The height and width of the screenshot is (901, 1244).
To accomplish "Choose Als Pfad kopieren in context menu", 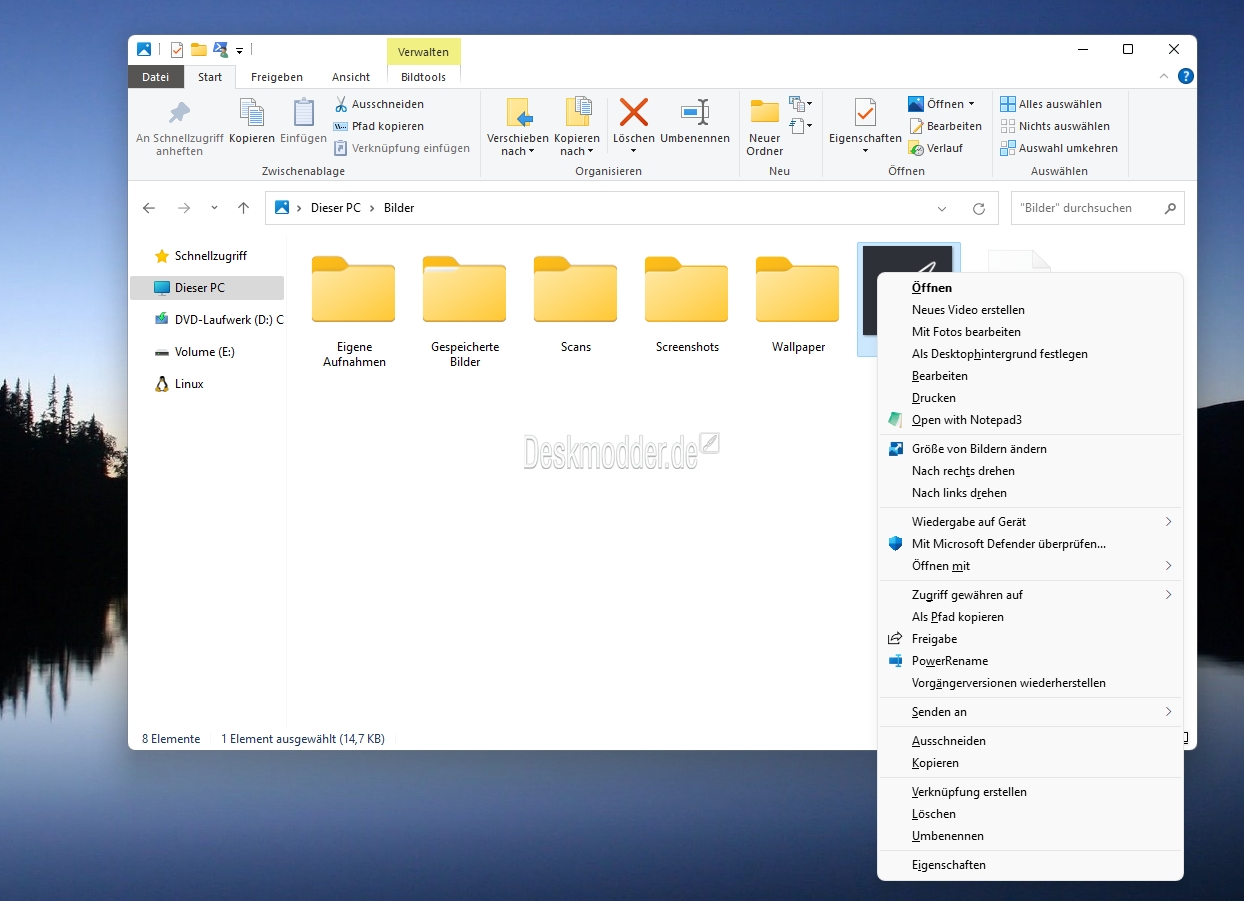I will (1030, 617).
